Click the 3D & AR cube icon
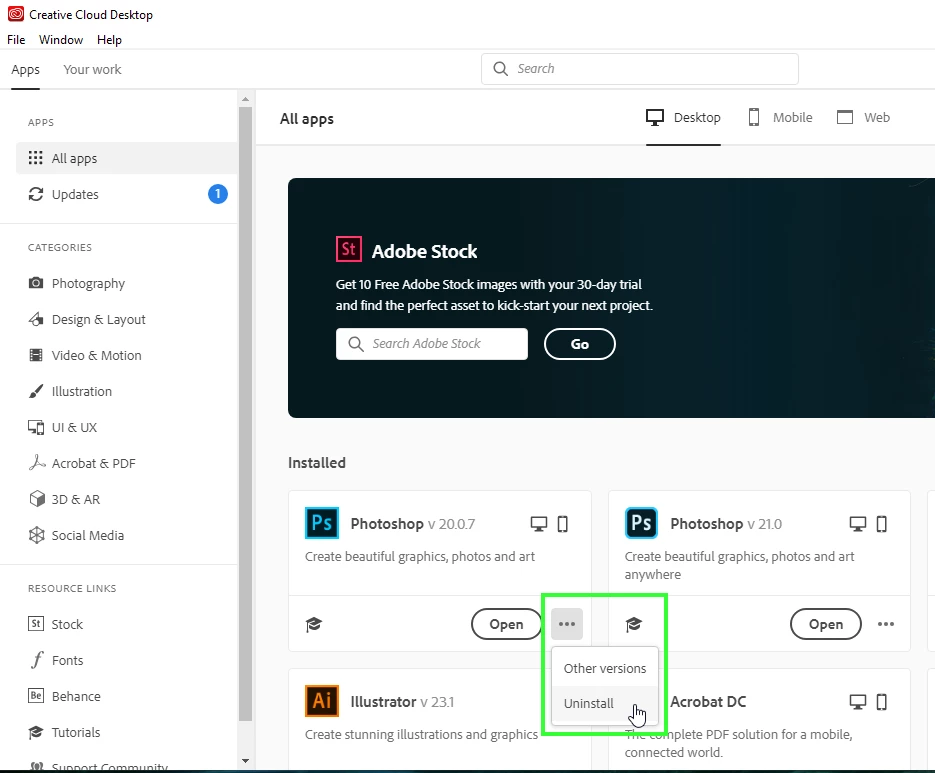This screenshot has width=935, height=773. 36,499
